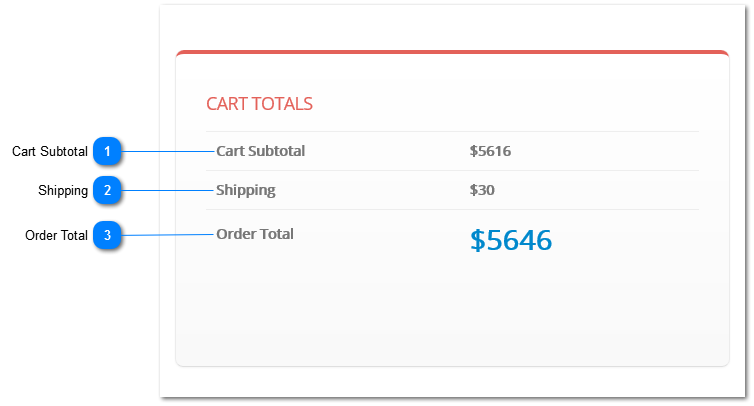Image resolution: width=754 pixels, height=406 pixels.
Task: Select the $30 shipping amount
Action: (x=482, y=190)
